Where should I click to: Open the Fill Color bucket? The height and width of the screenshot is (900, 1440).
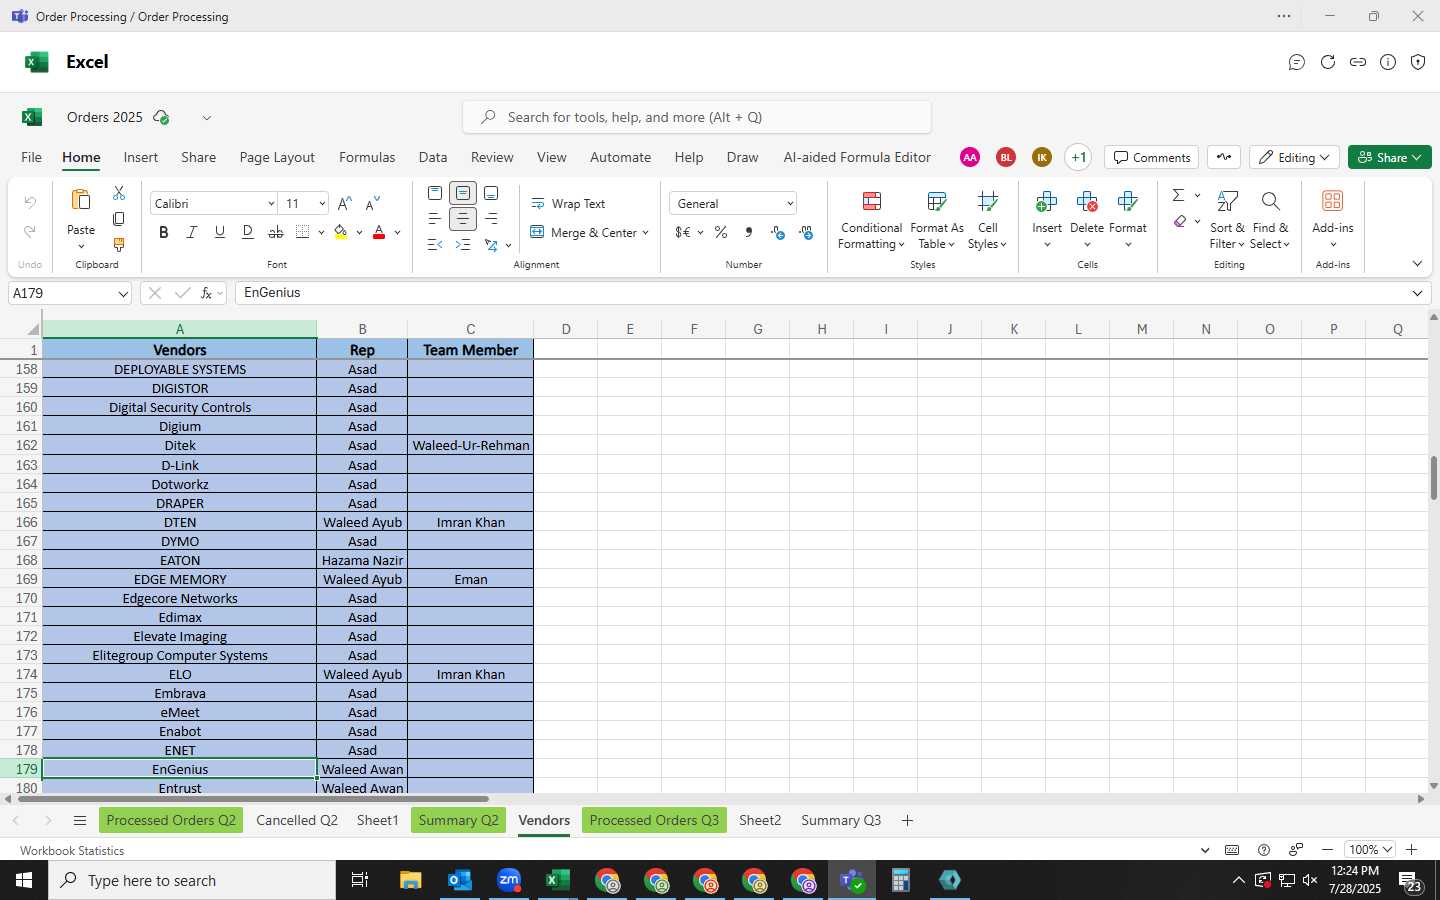341,232
